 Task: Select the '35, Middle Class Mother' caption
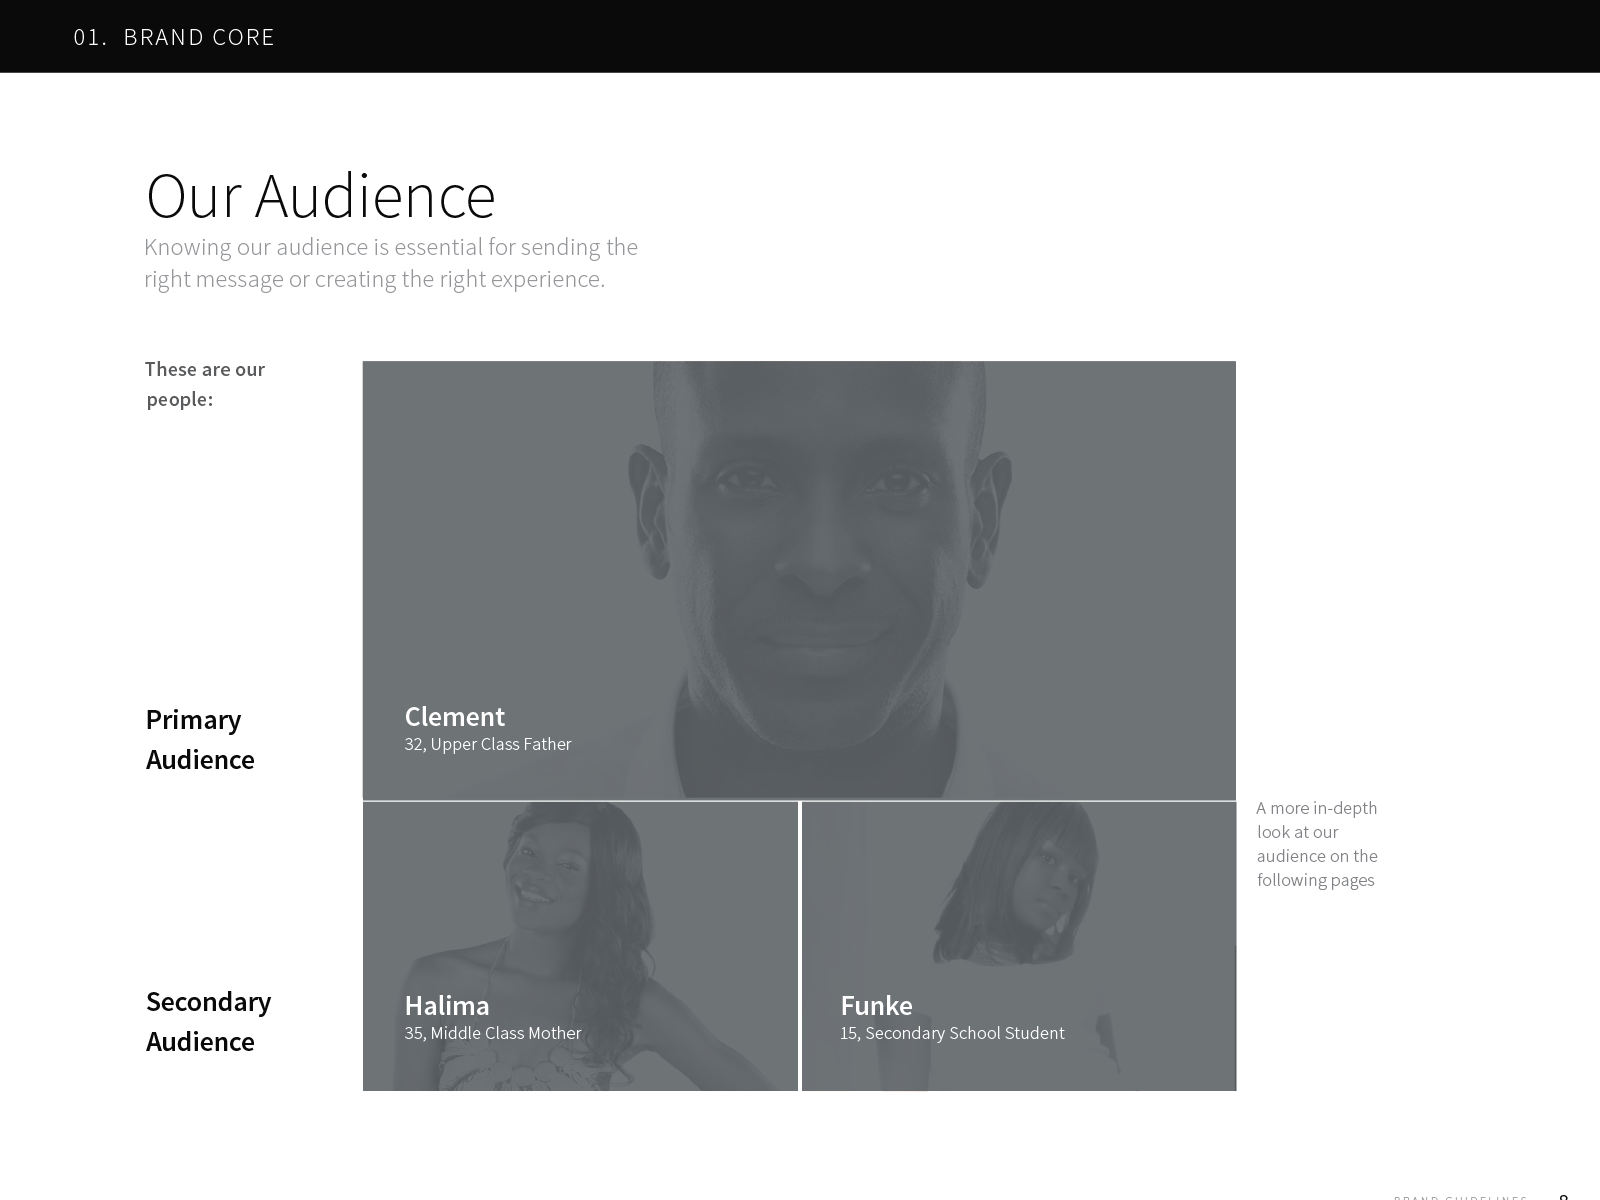coord(492,1033)
